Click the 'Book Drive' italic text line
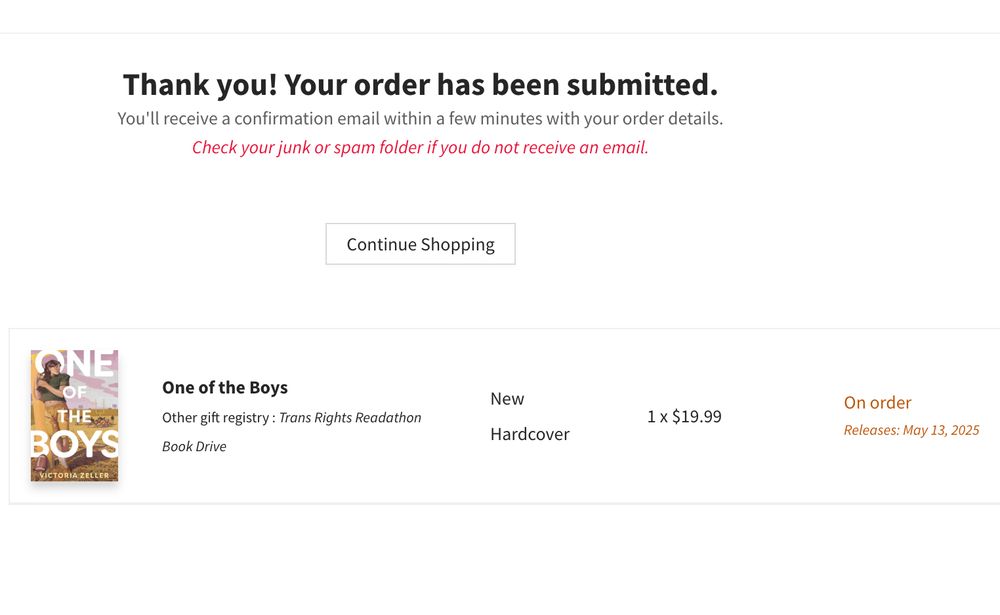Viewport: 1000px width, 615px height. tap(194, 446)
